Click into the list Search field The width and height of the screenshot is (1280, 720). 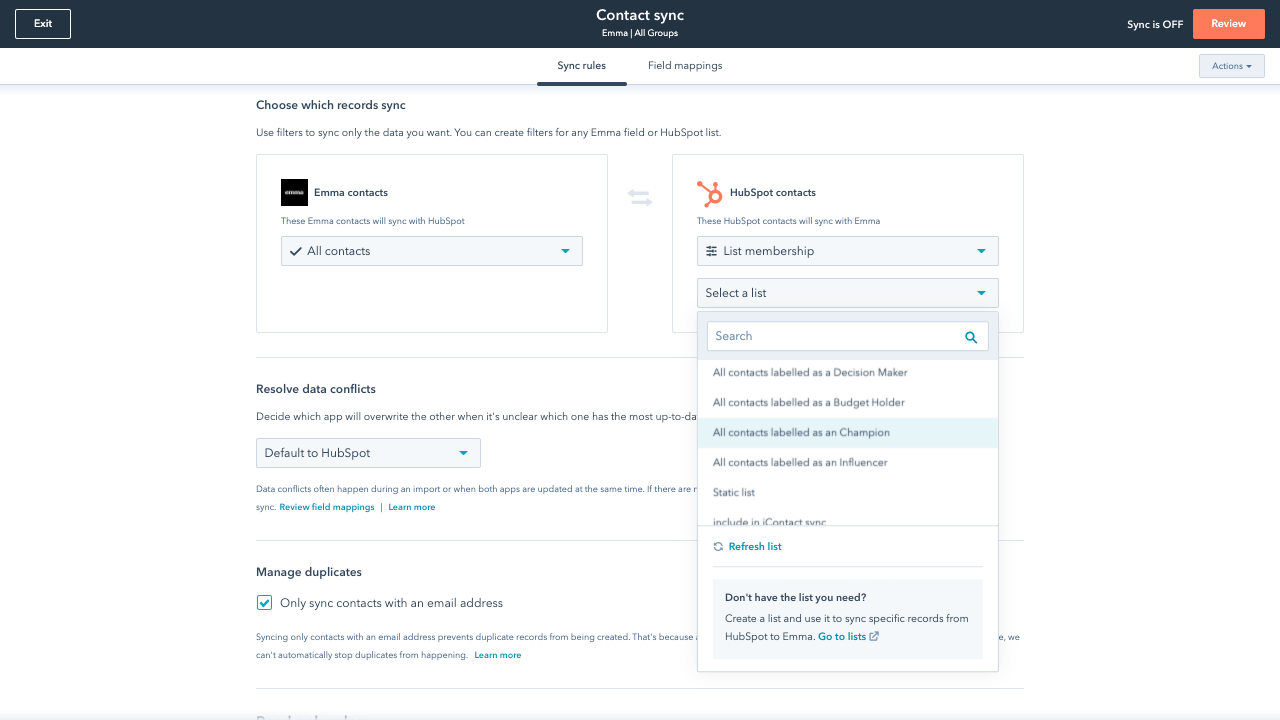click(835, 337)
